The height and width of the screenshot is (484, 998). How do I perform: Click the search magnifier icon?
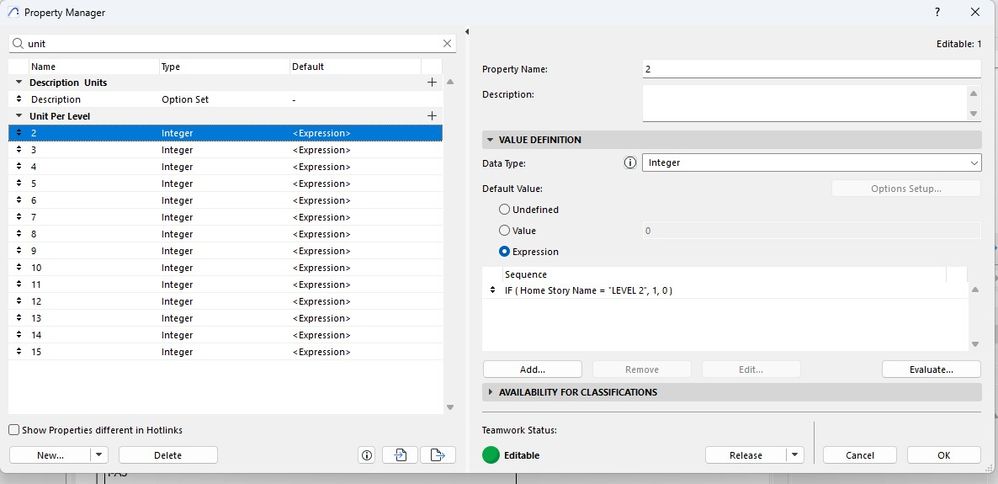point(18,43)
